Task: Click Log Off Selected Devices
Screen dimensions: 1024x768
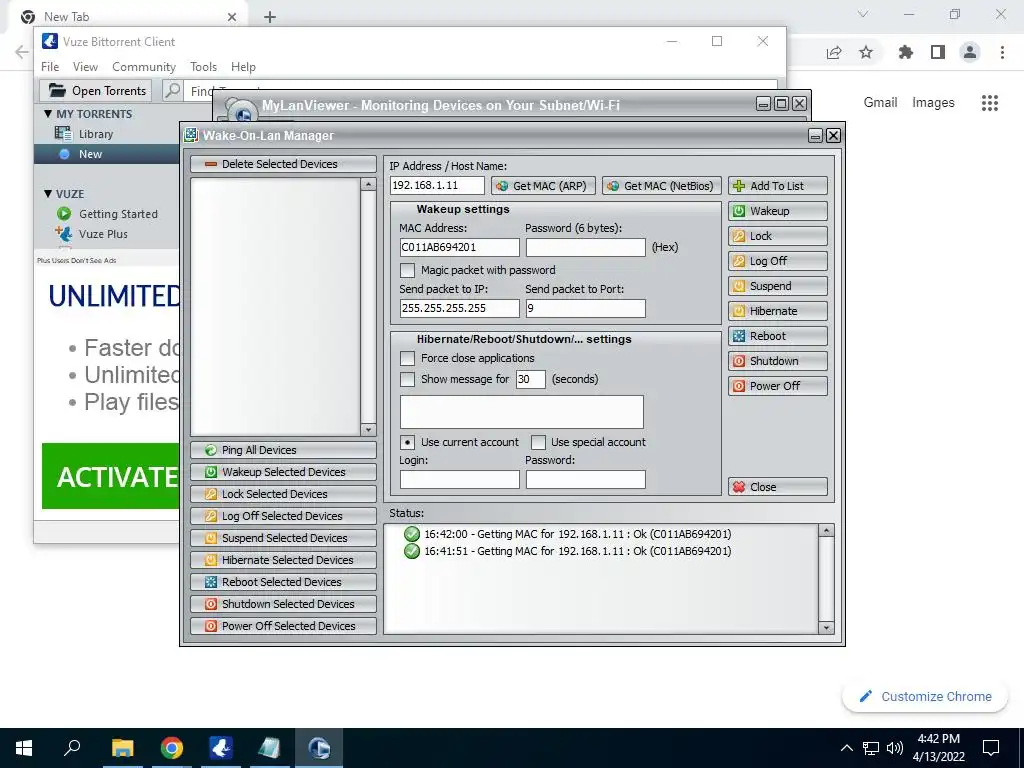Action: (x=283, y=516)
